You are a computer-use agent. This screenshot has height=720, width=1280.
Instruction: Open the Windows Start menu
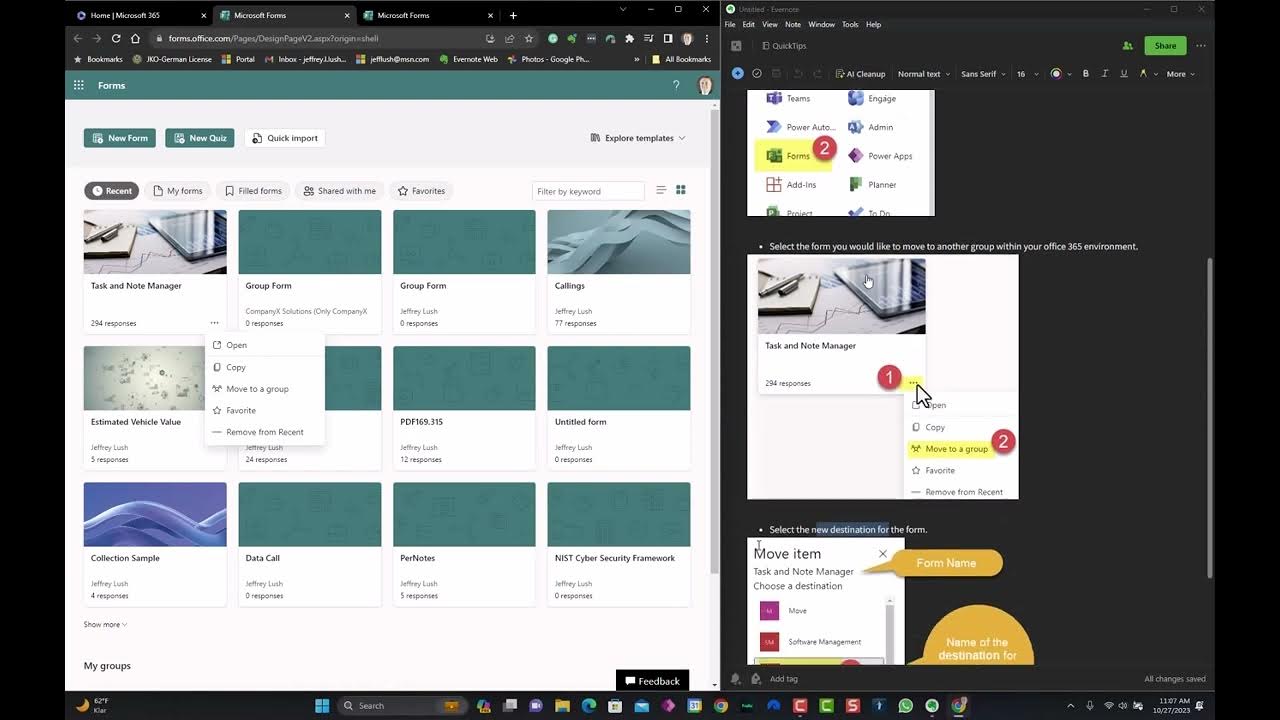[x=322, y=705]
